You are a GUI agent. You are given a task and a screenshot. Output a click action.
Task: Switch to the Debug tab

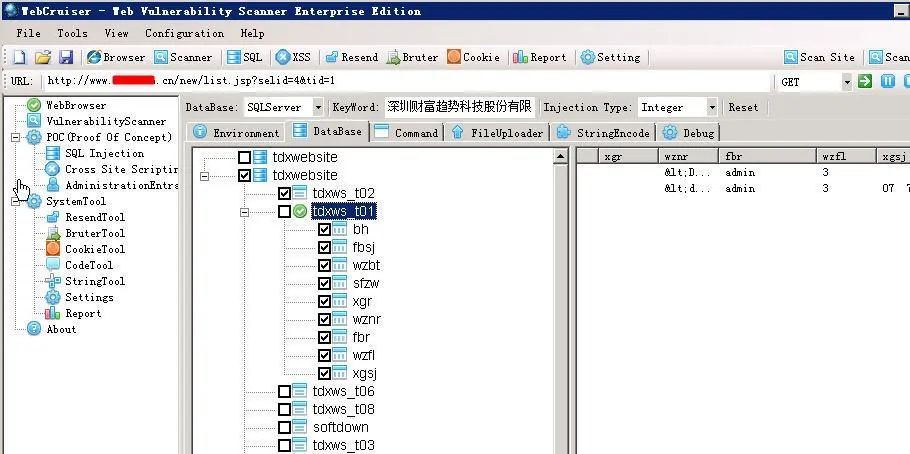689,132
